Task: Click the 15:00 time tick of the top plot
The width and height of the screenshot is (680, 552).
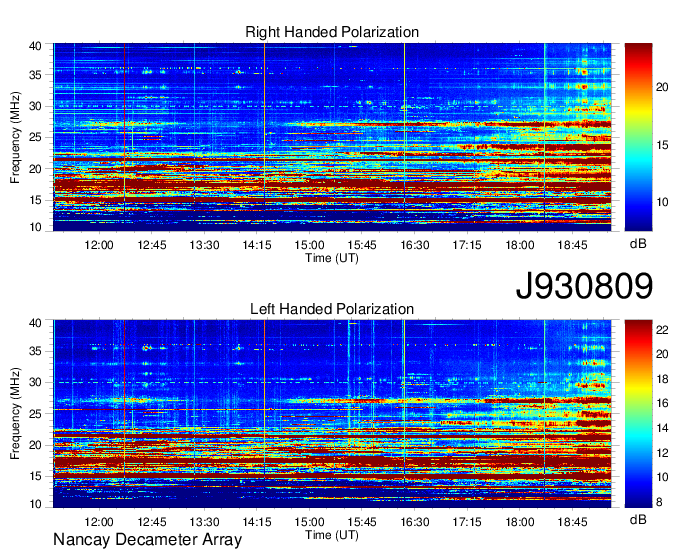Action: (309, 245)
